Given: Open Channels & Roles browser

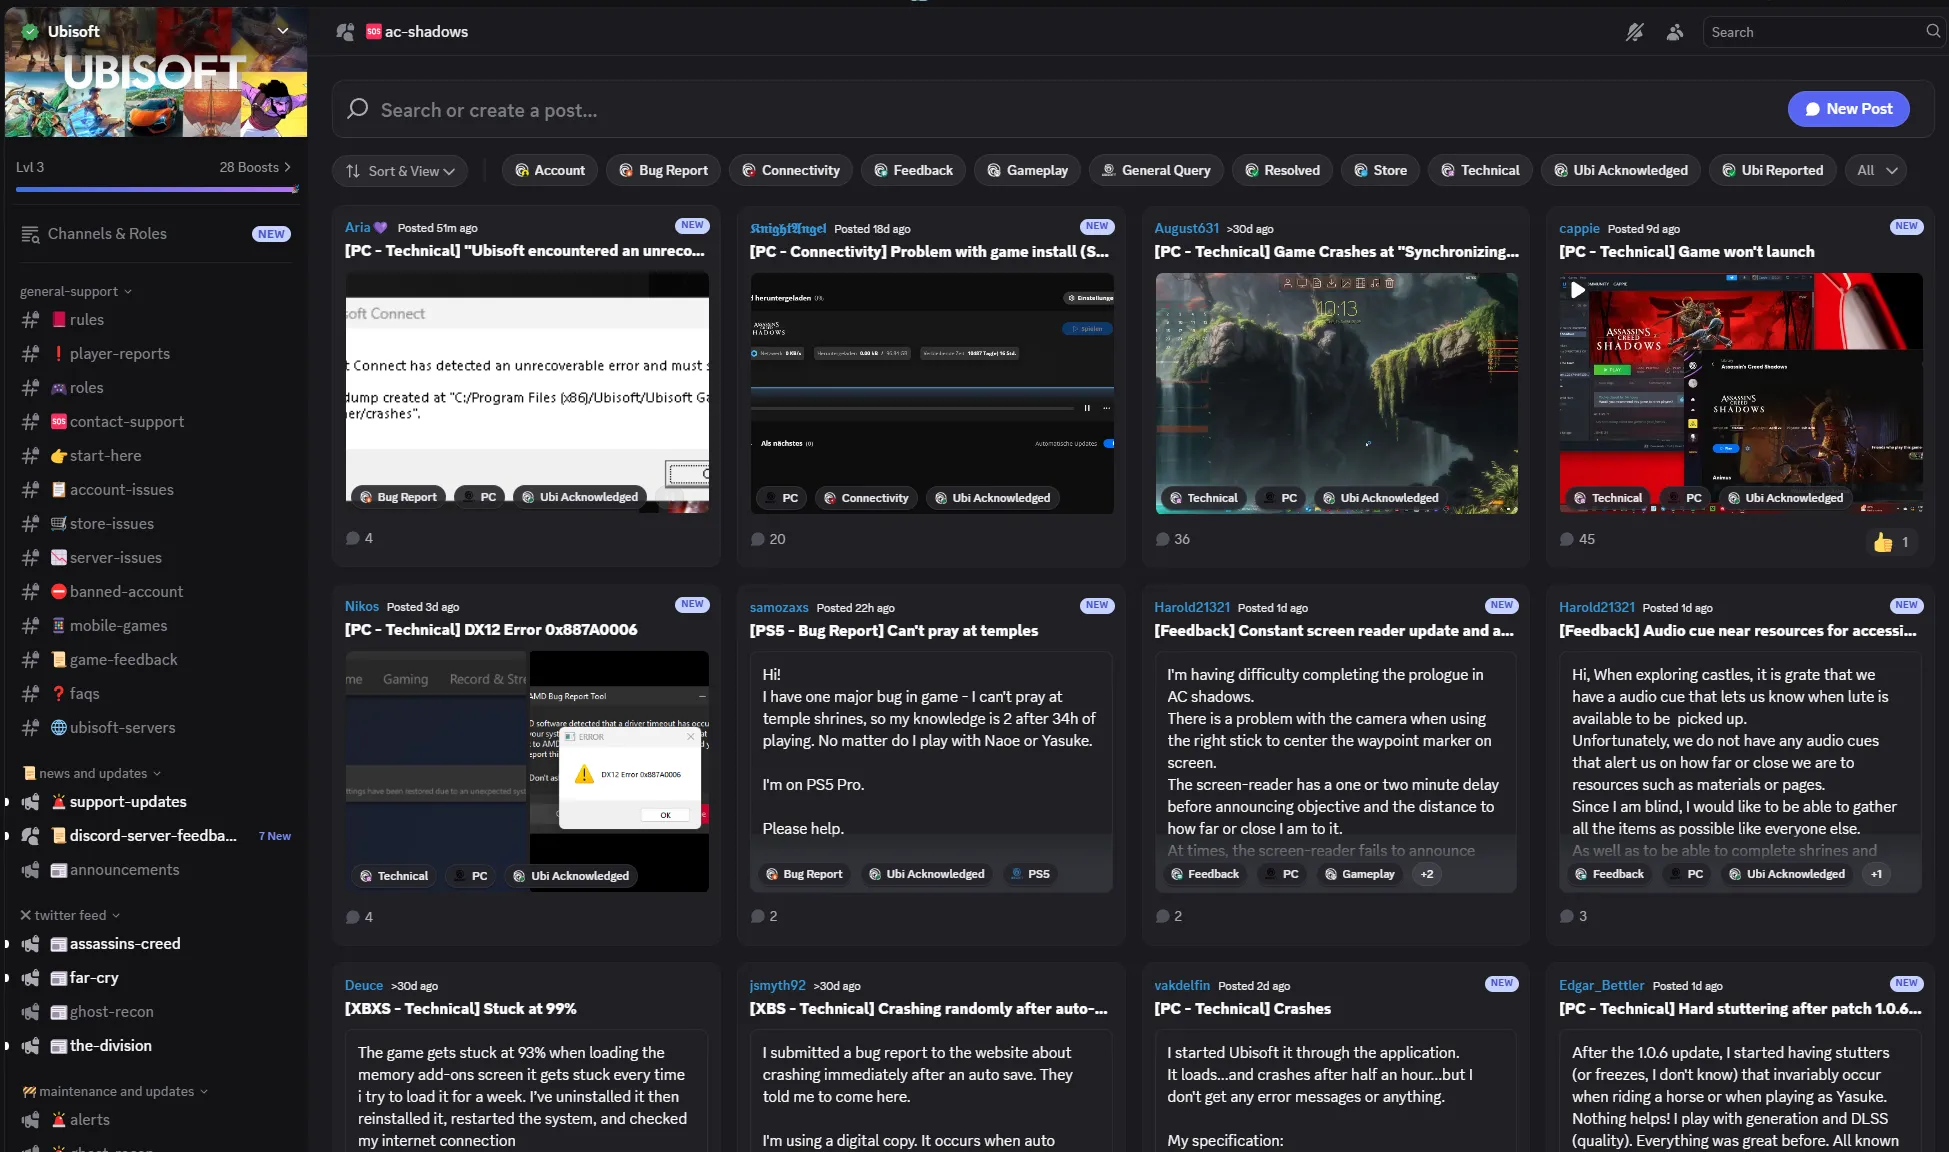Looking at the screenshot, I should [x=155, y=234].
